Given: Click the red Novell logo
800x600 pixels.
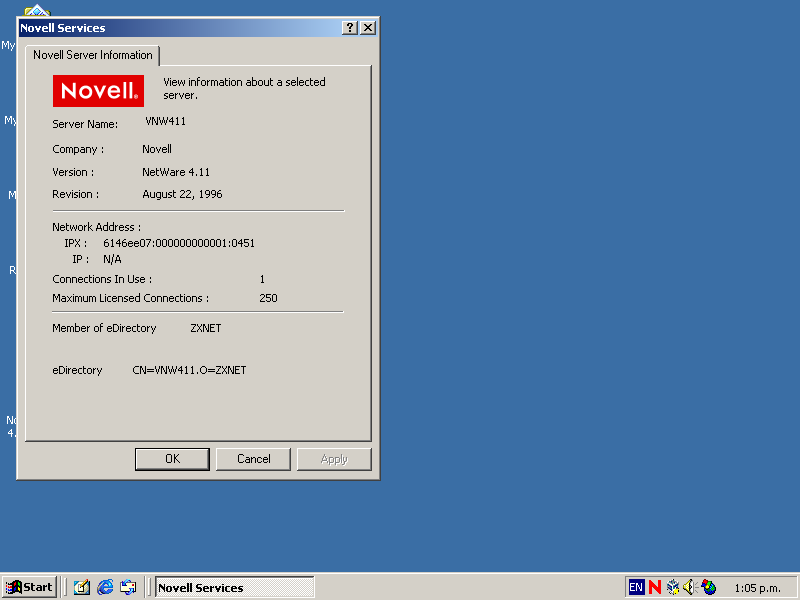Looking at the screenshot, I should click(x=98, y=91).
